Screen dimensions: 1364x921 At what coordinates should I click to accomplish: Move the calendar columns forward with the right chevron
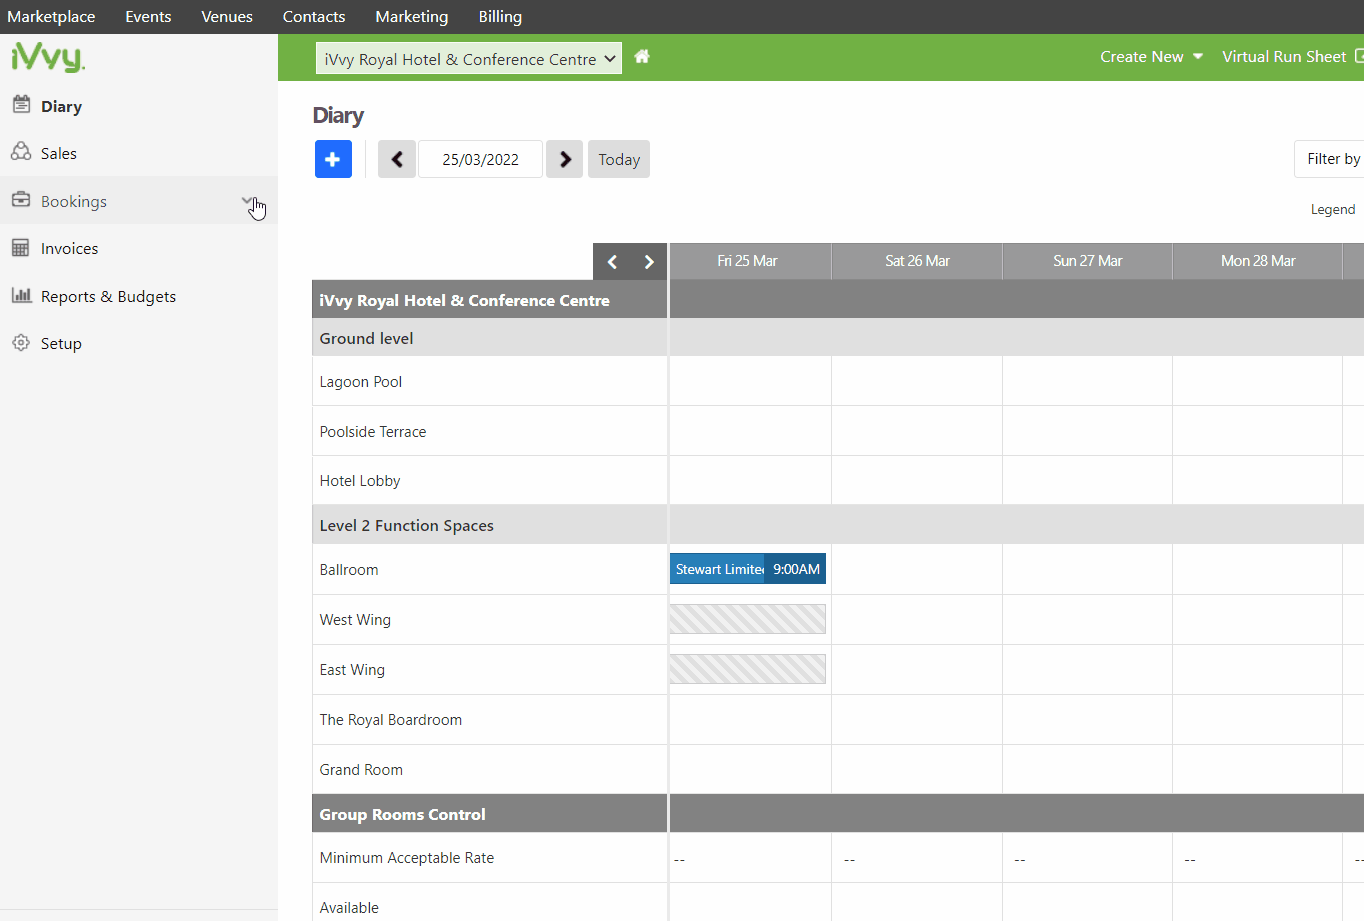click(x=649, y=262)
